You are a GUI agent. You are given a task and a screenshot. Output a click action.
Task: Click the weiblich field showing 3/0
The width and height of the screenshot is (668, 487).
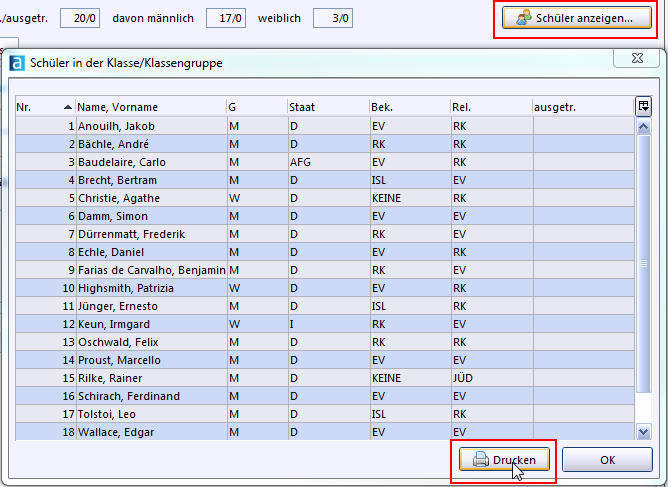pyautogui.click(x=333, y=18)
